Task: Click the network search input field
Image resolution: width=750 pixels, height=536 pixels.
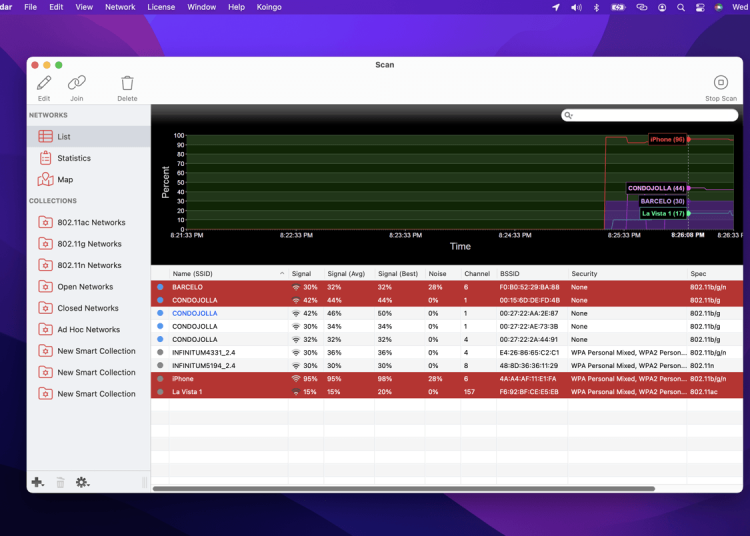Action: [655, 116]
